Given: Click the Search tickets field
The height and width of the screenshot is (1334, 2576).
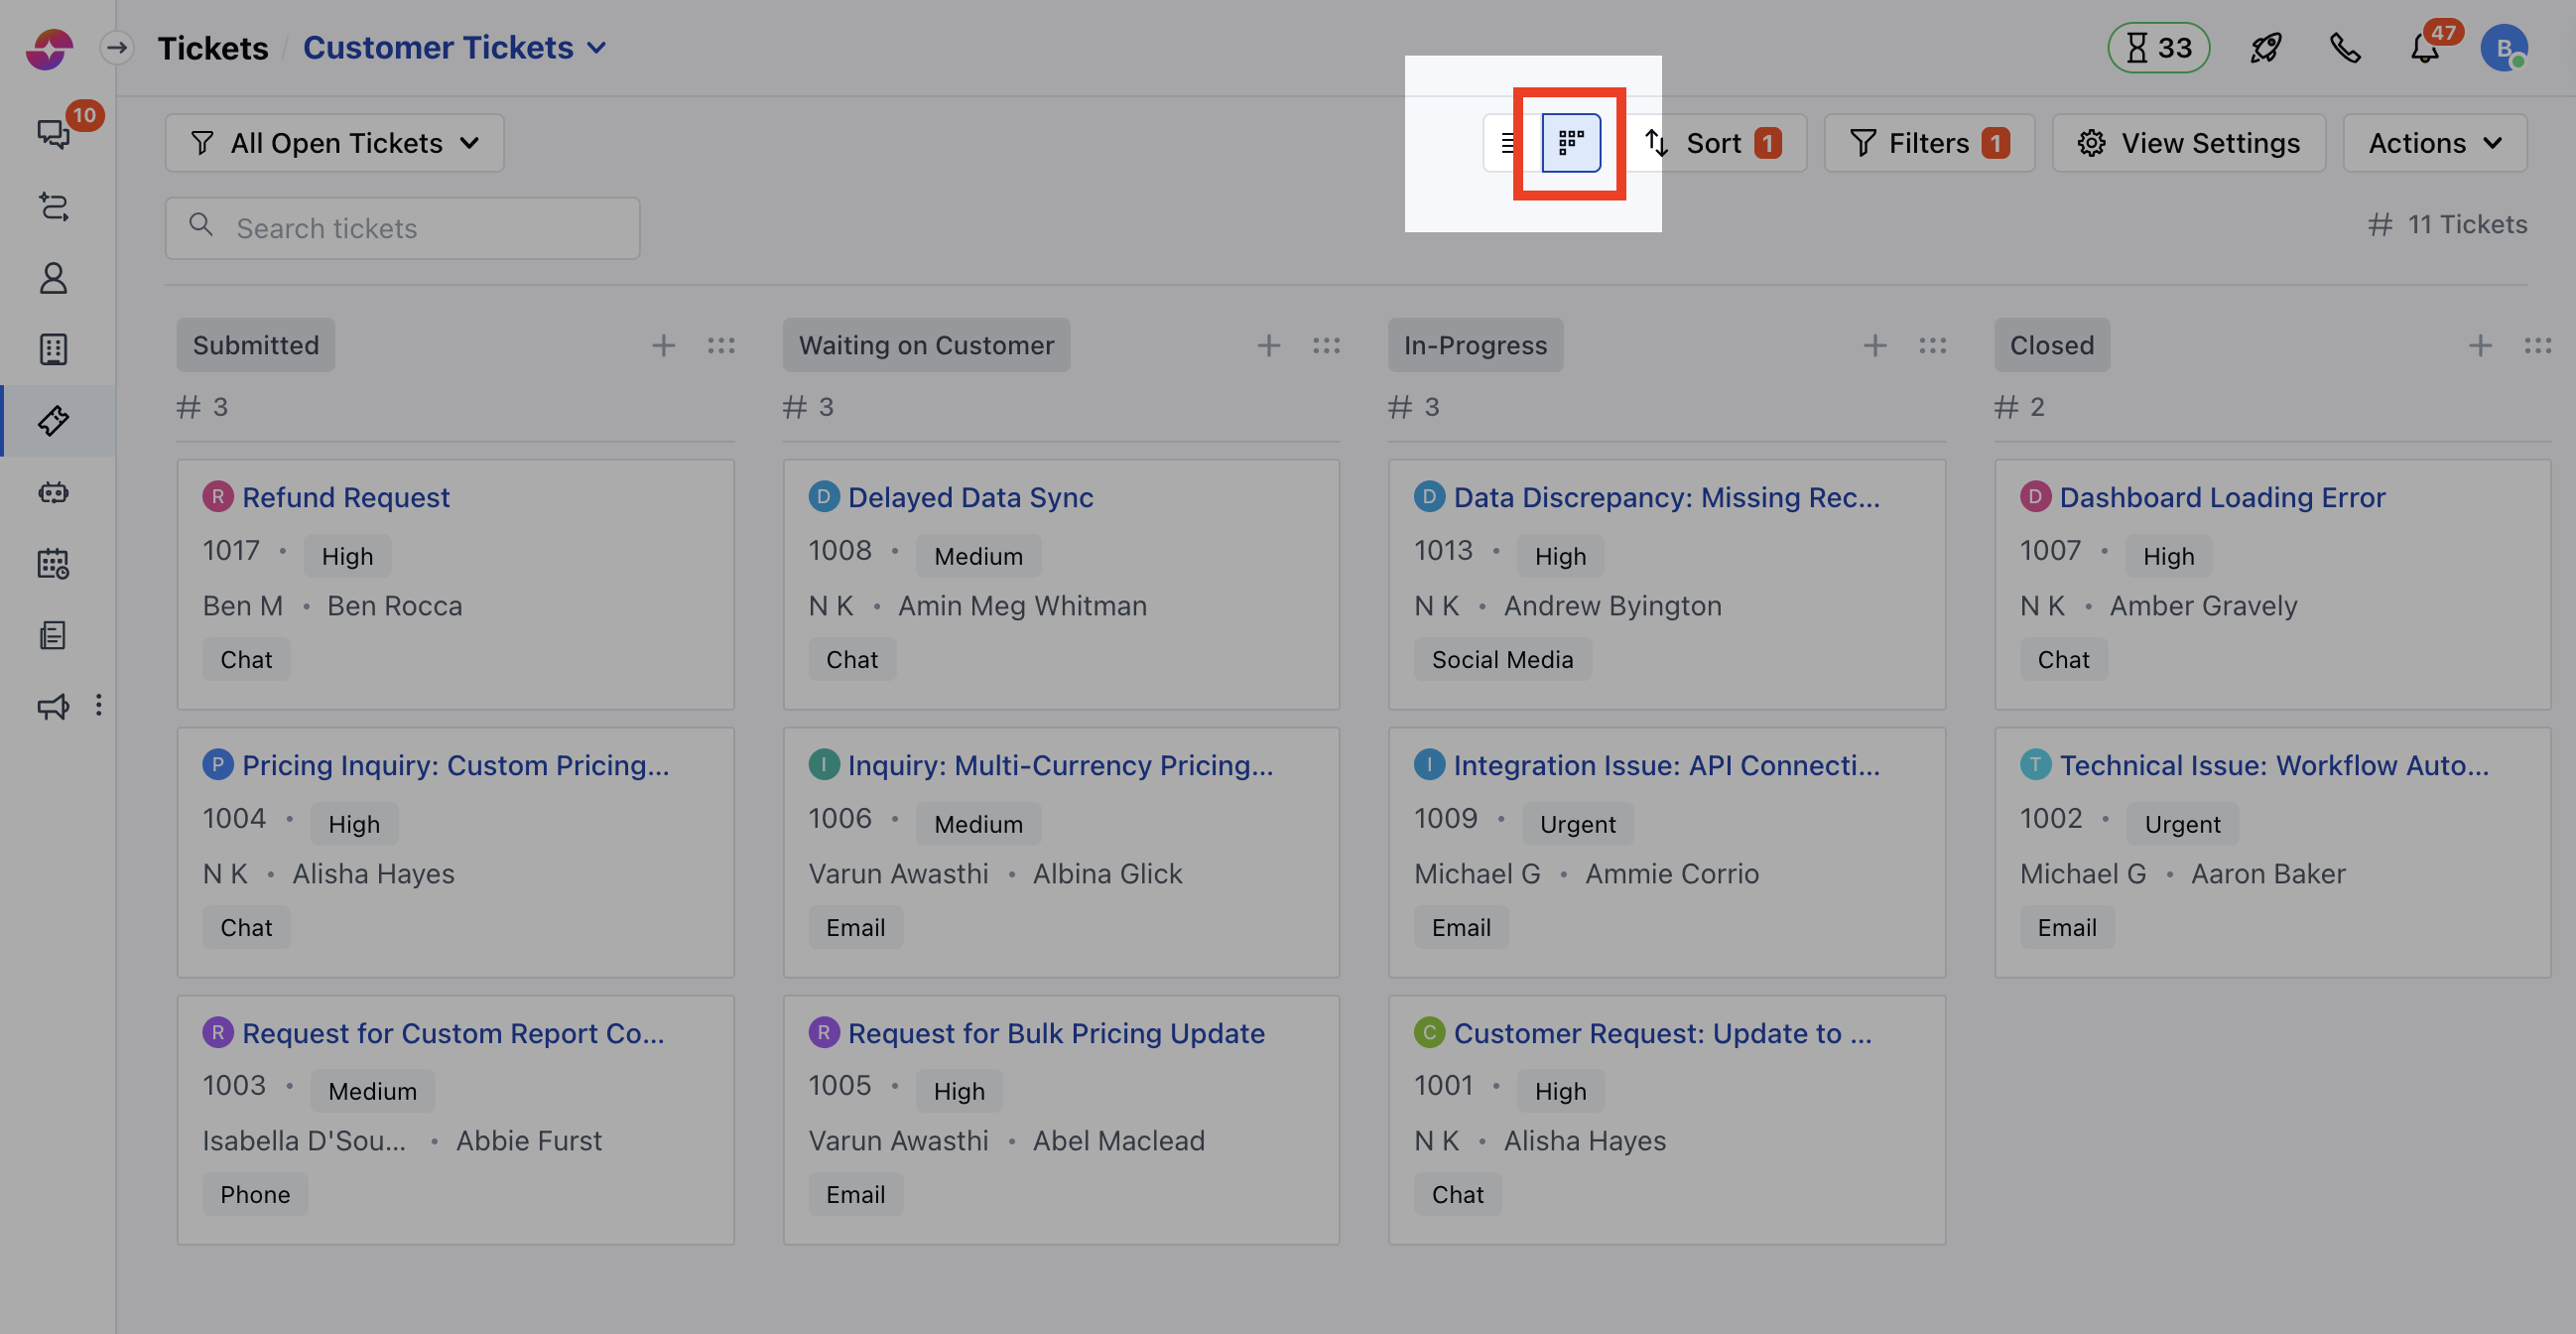Looking at the screenshot, I should [x=402, y=228].
